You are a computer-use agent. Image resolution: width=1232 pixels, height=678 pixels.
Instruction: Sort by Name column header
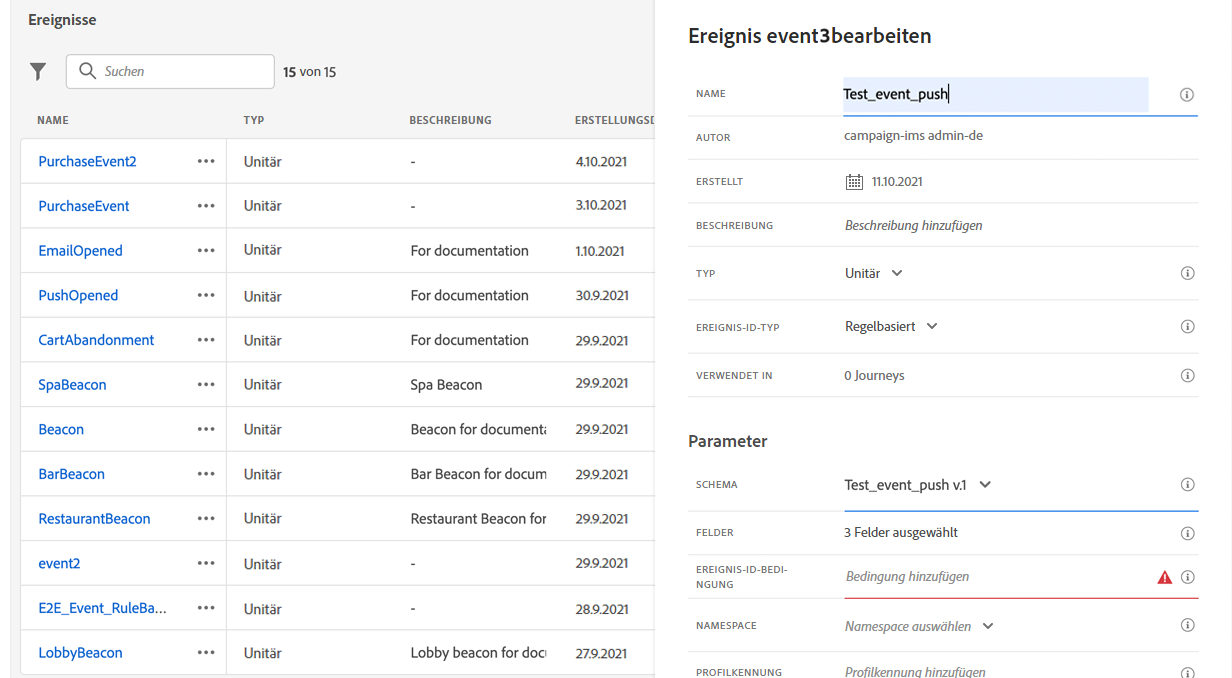(x=53, y=120)
